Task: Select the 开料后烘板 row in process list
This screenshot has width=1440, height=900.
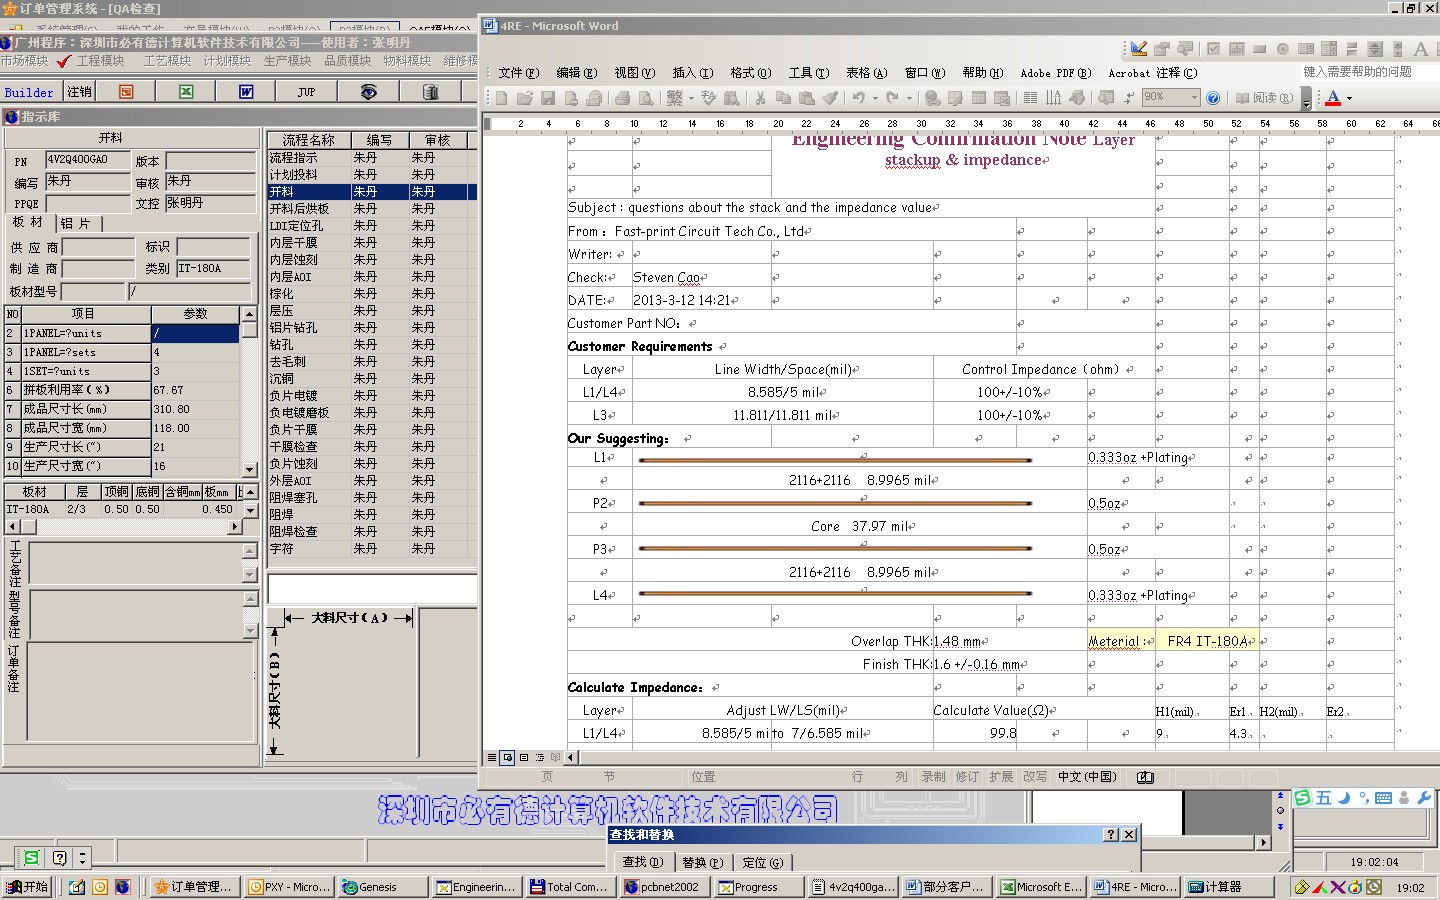Action: coord(372,208)
